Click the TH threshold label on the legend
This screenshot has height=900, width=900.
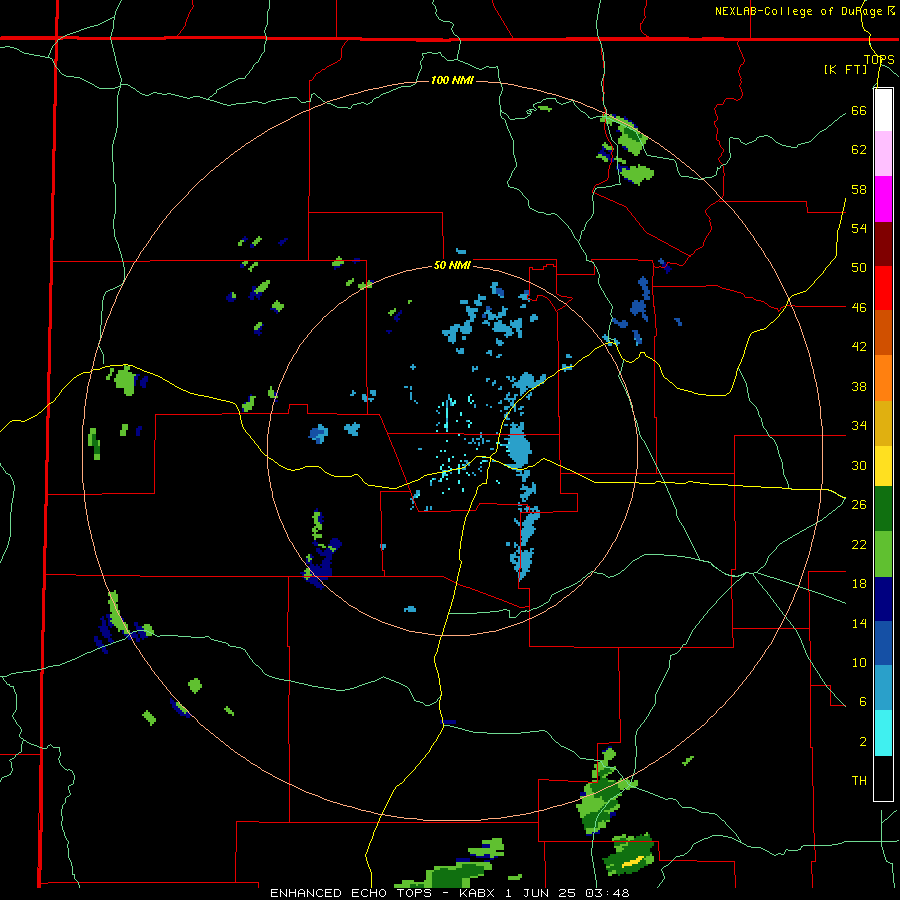[x=859, y=781]
